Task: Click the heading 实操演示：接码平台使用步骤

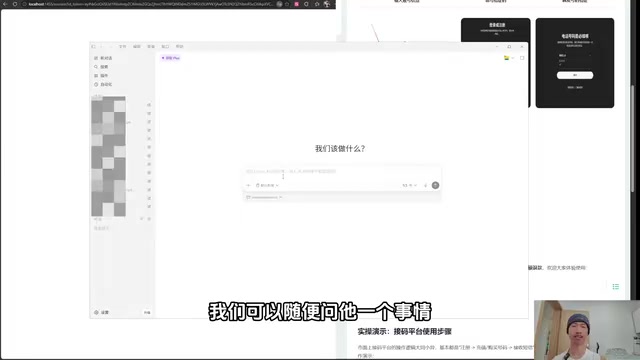Action: pos(404,331)
